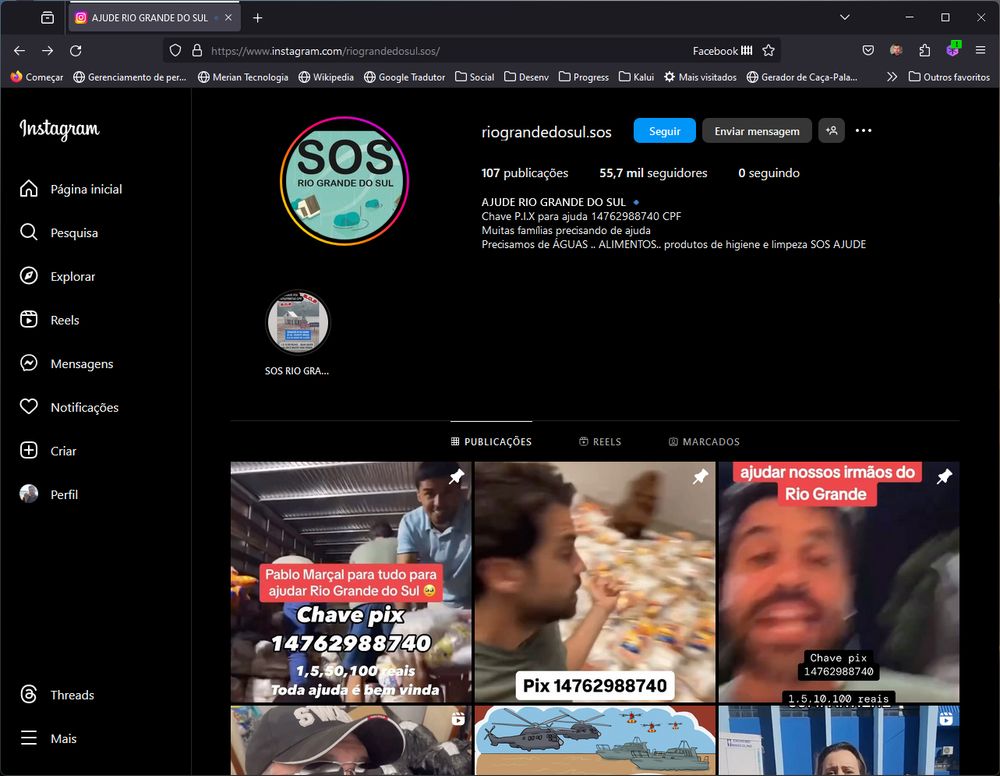
Task: Go forward in browser history
Action: [x=48, y=50]
